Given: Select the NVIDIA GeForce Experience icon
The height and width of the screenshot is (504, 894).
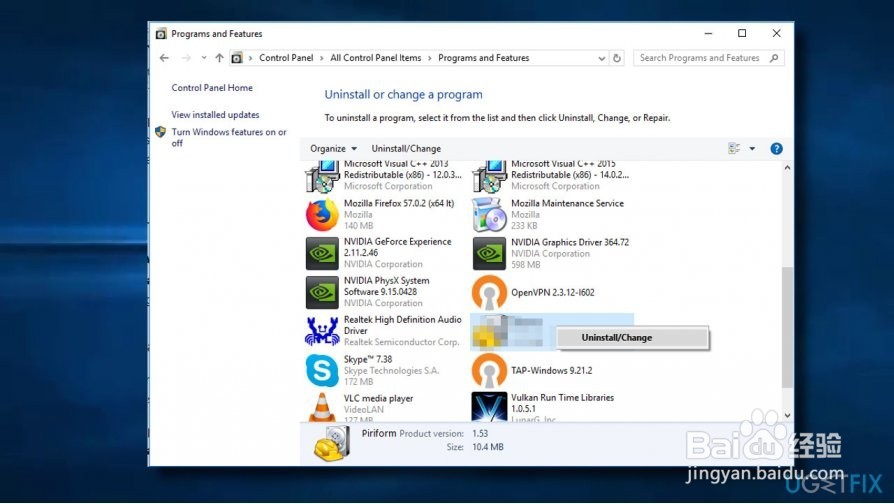Looking at the screenshot, I should 322,254.
